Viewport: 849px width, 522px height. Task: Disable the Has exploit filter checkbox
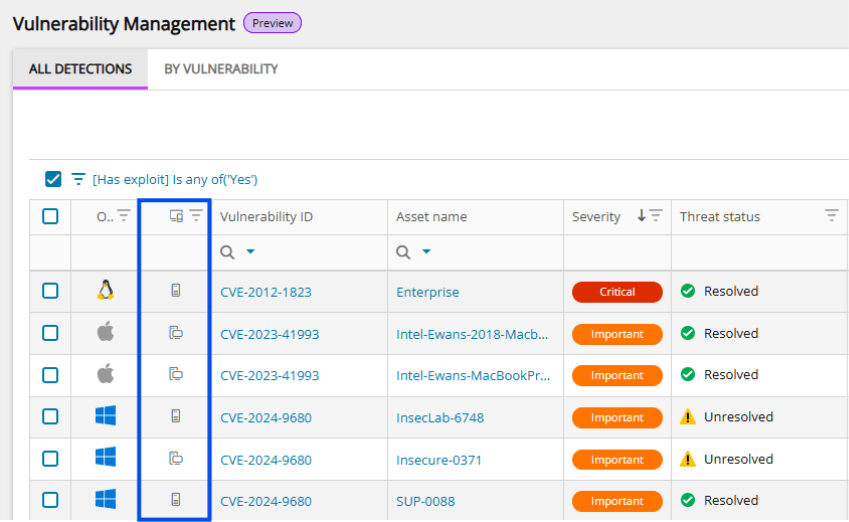pos(53,179)
